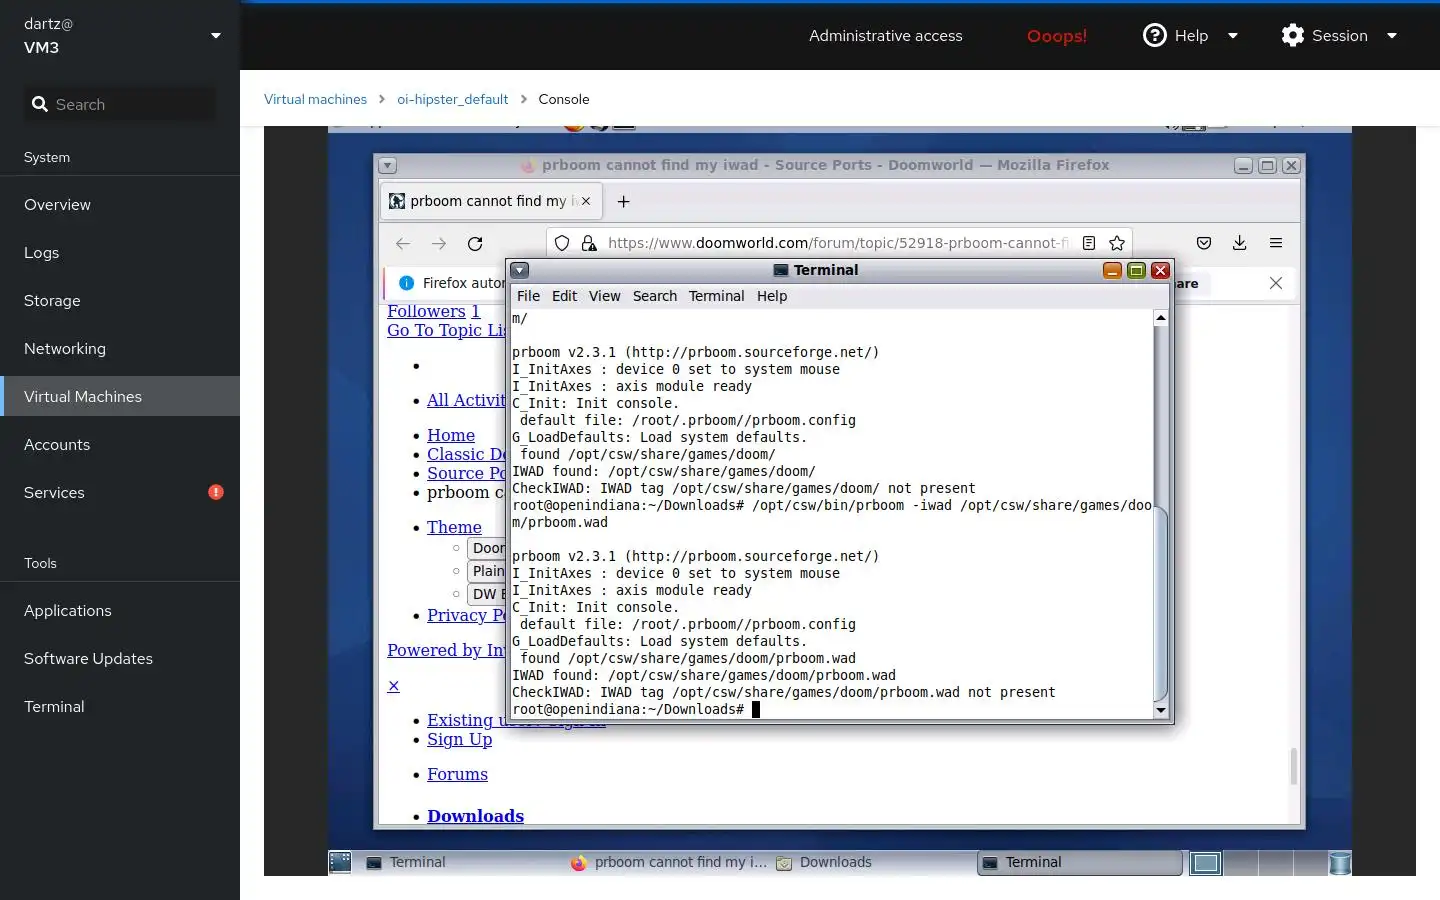Click the Cockpit sidebar search field
Image resolution: width=1440 pixels, height=900 pixels.
point(120,104)
